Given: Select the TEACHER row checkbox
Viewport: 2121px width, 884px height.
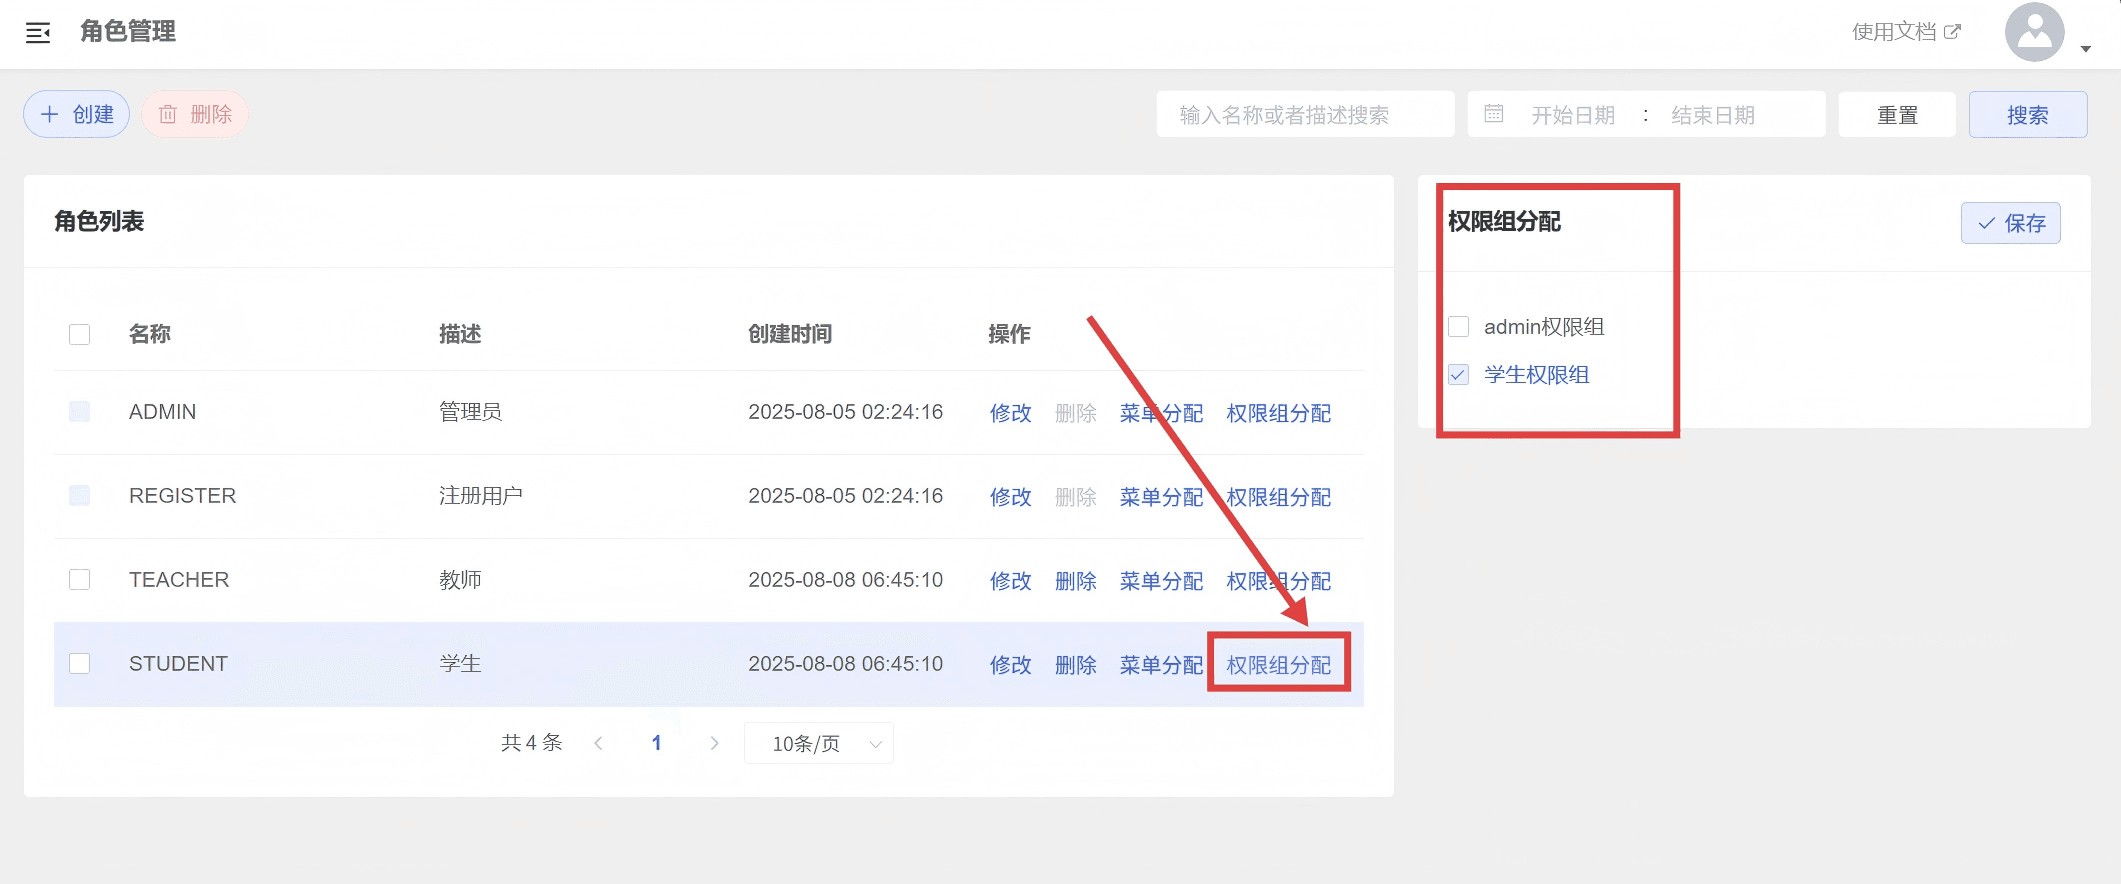Looking at the screenshot, I should pos(80,580).
